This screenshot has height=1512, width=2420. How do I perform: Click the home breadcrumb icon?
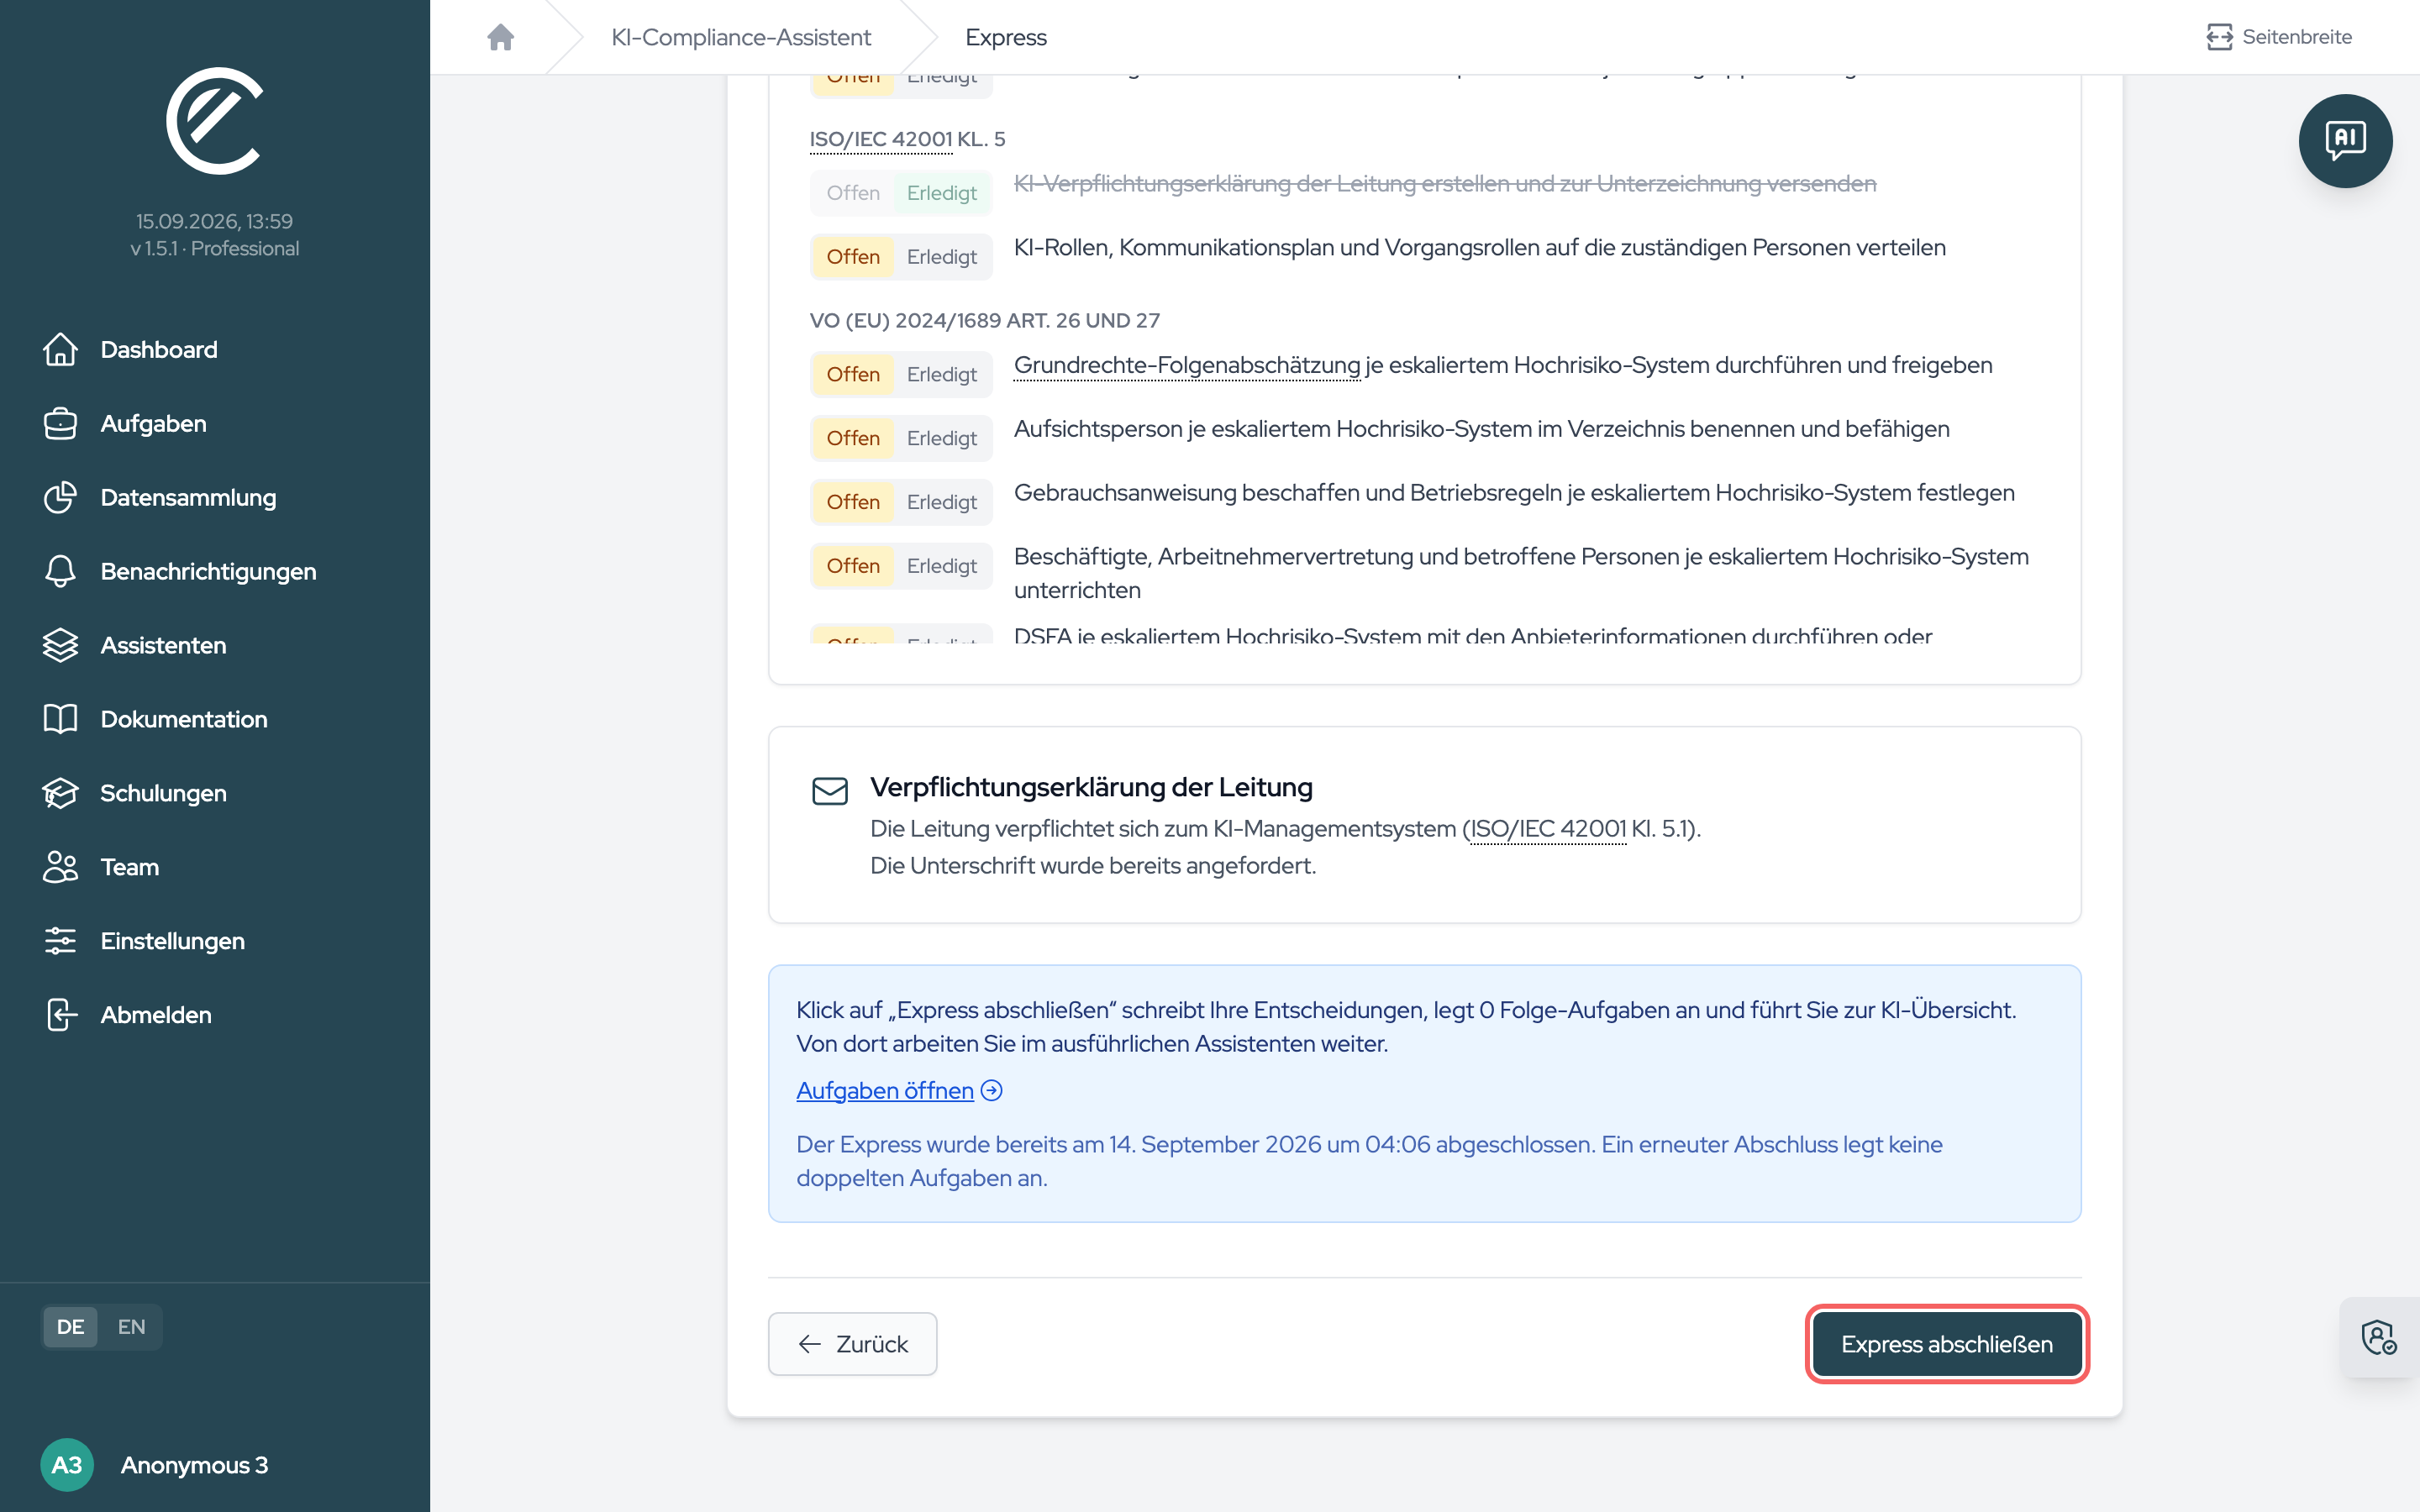500,37
